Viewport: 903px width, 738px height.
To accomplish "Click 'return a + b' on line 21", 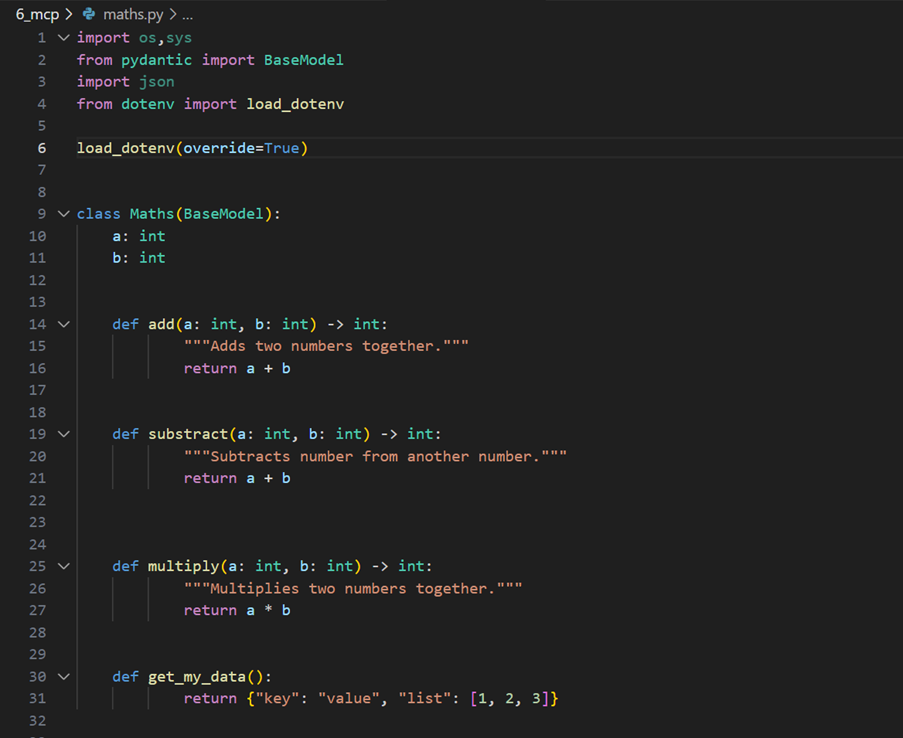I will pos(237,478).
